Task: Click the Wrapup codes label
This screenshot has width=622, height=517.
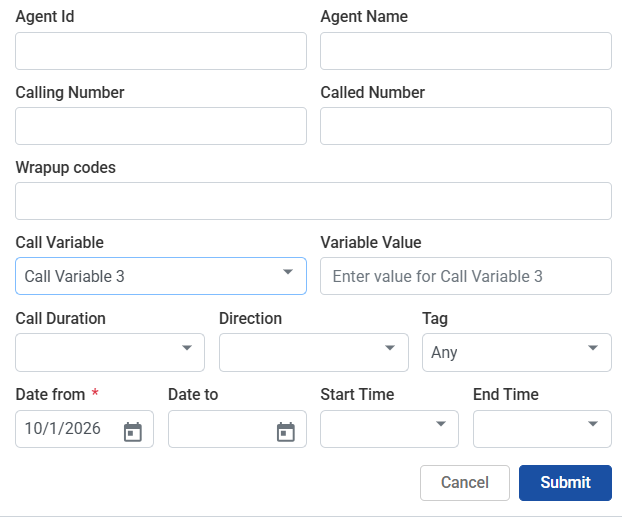Action: point(65,167)
